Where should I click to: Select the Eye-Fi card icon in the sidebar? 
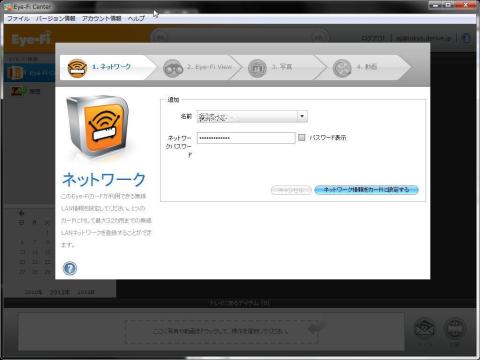coord(15,73)
